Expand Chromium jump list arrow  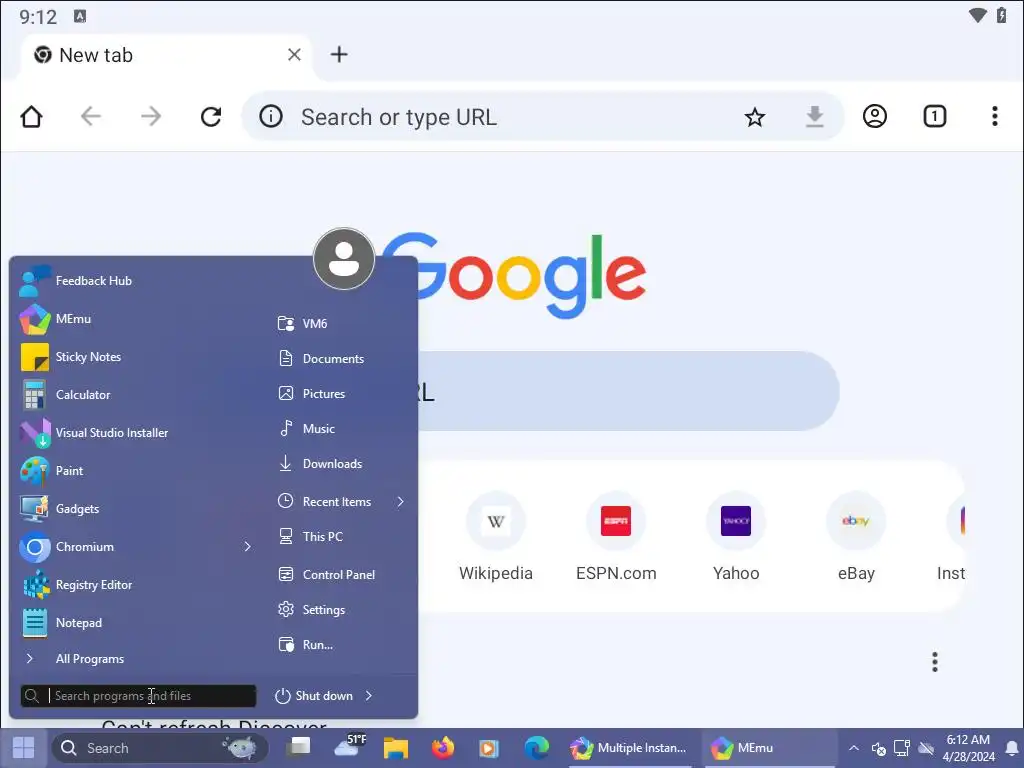pyautogui.click(x=248, y=547)
